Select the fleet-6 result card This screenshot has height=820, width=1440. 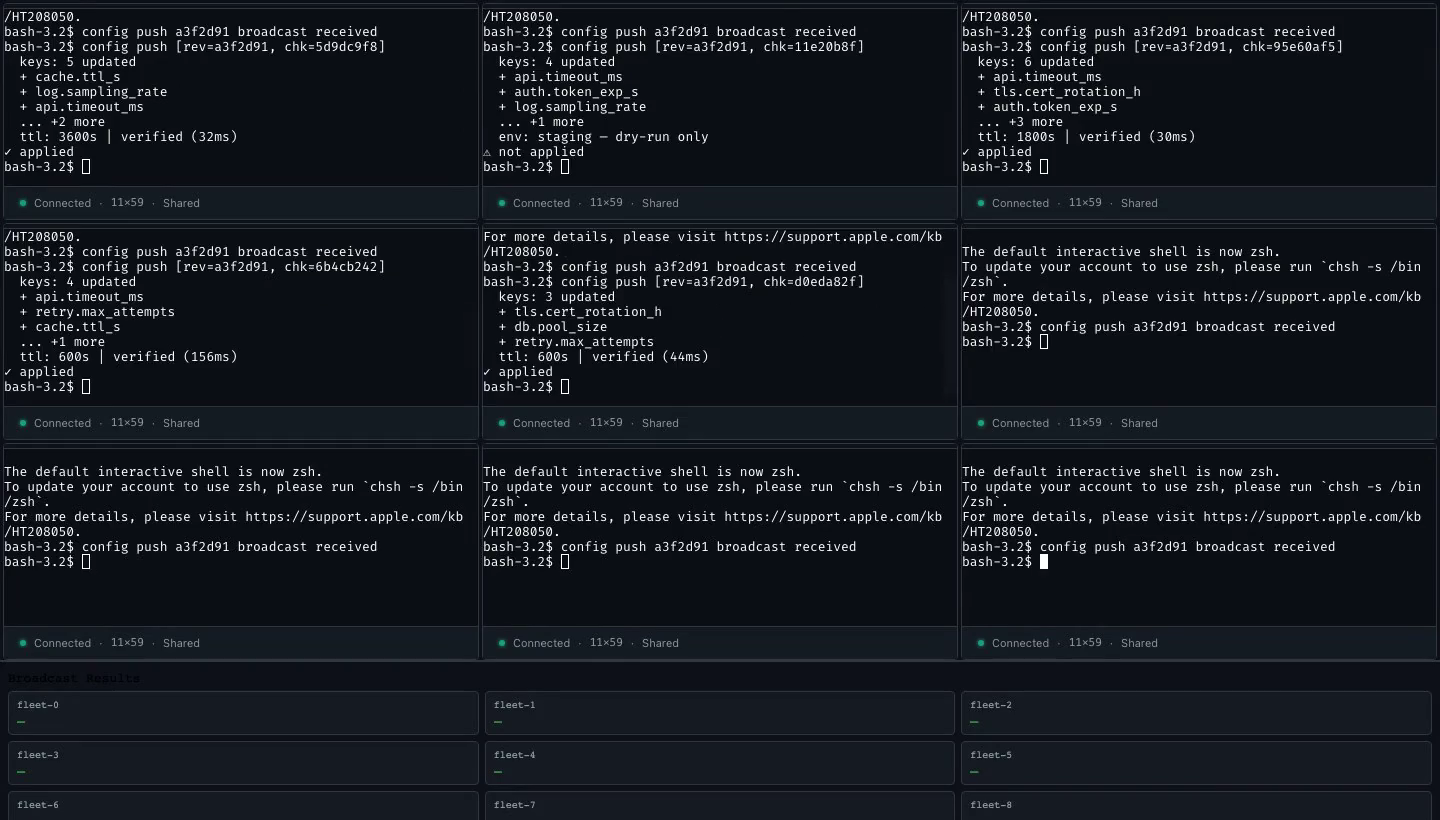click(243, 806)
